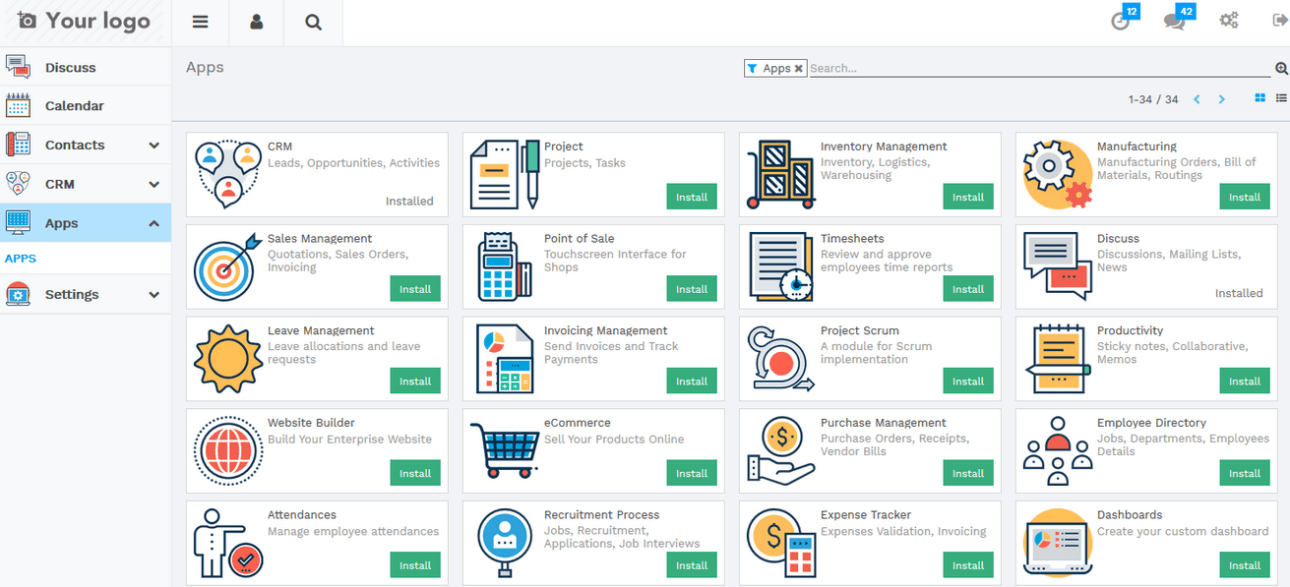The height and width of the screenshot is (587, 1290).
Task: Click the Purchase Management hand coin icon
Action: tap(781, 451)
